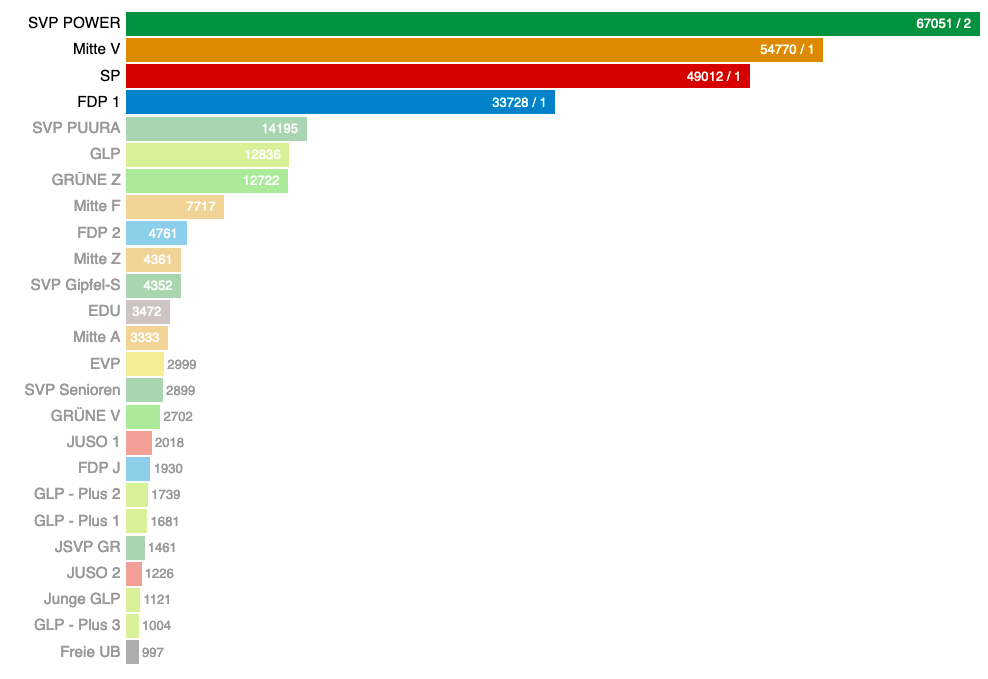988x679 pixels.
Task: Click the value 1226 beside JUSO 2
Action: point(159,574)
